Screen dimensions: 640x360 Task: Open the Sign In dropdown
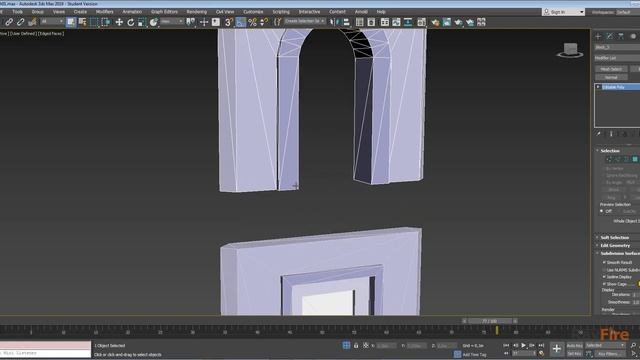click(563, 12)
